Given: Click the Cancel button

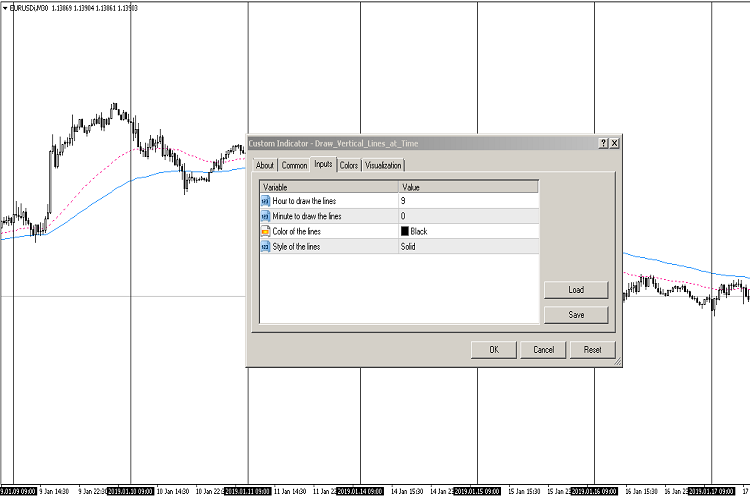Looking at the screenshot, I should [x=543, y=350].
